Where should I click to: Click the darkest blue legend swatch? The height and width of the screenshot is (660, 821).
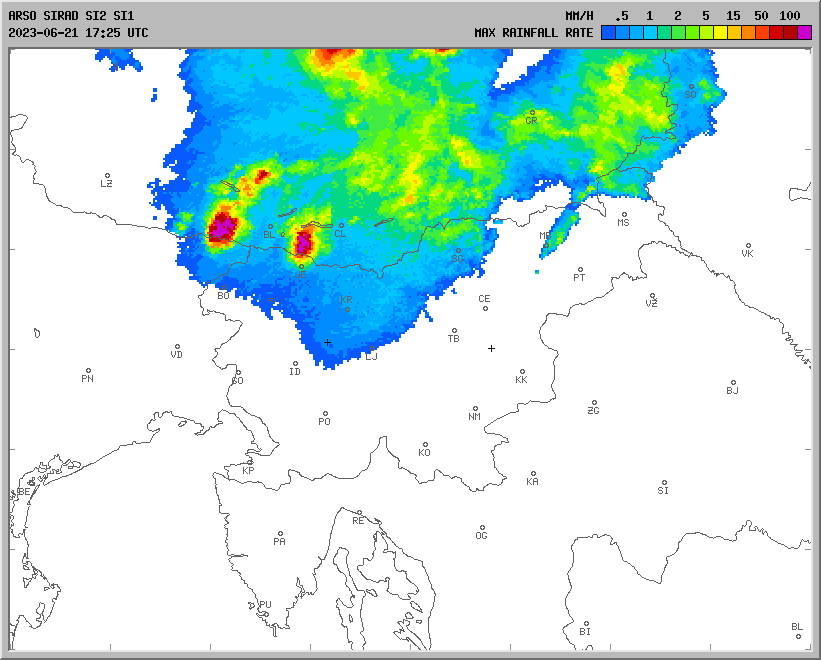(x=608, y=32)
